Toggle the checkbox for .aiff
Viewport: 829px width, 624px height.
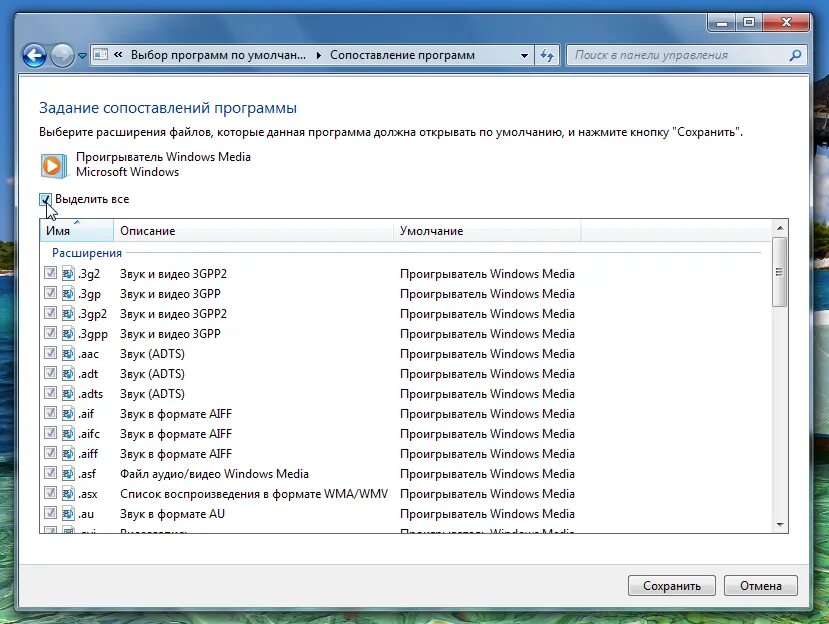tap(50, 453)
